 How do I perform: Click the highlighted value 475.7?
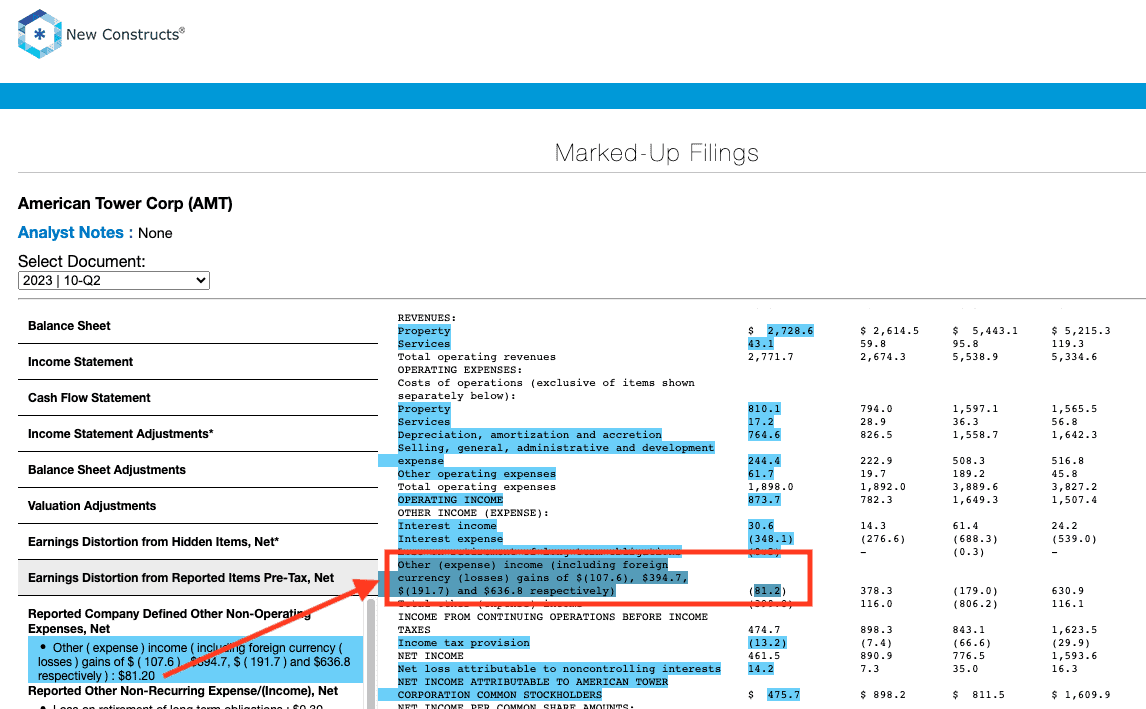click(x=783, y=695)
